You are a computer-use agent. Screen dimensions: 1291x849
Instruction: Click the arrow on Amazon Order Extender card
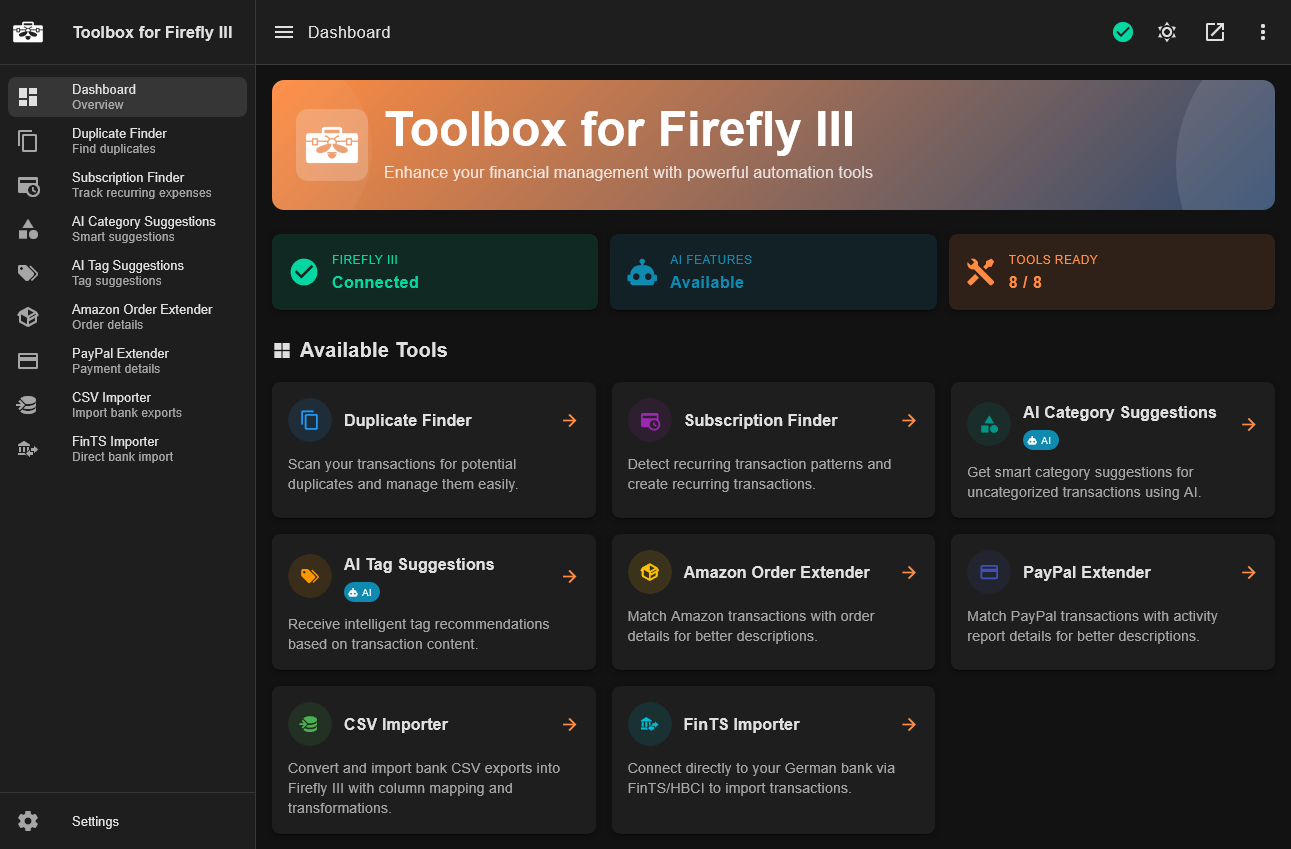[x=909, y=572]
